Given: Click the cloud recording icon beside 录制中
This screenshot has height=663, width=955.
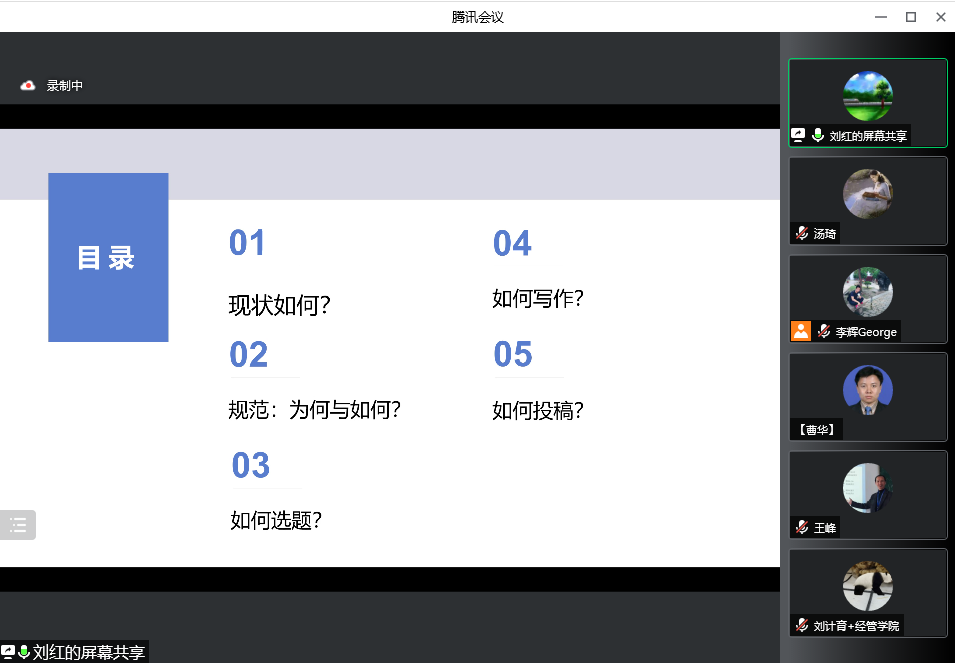Looking at the screenshot, I should (x=28, y=86).
